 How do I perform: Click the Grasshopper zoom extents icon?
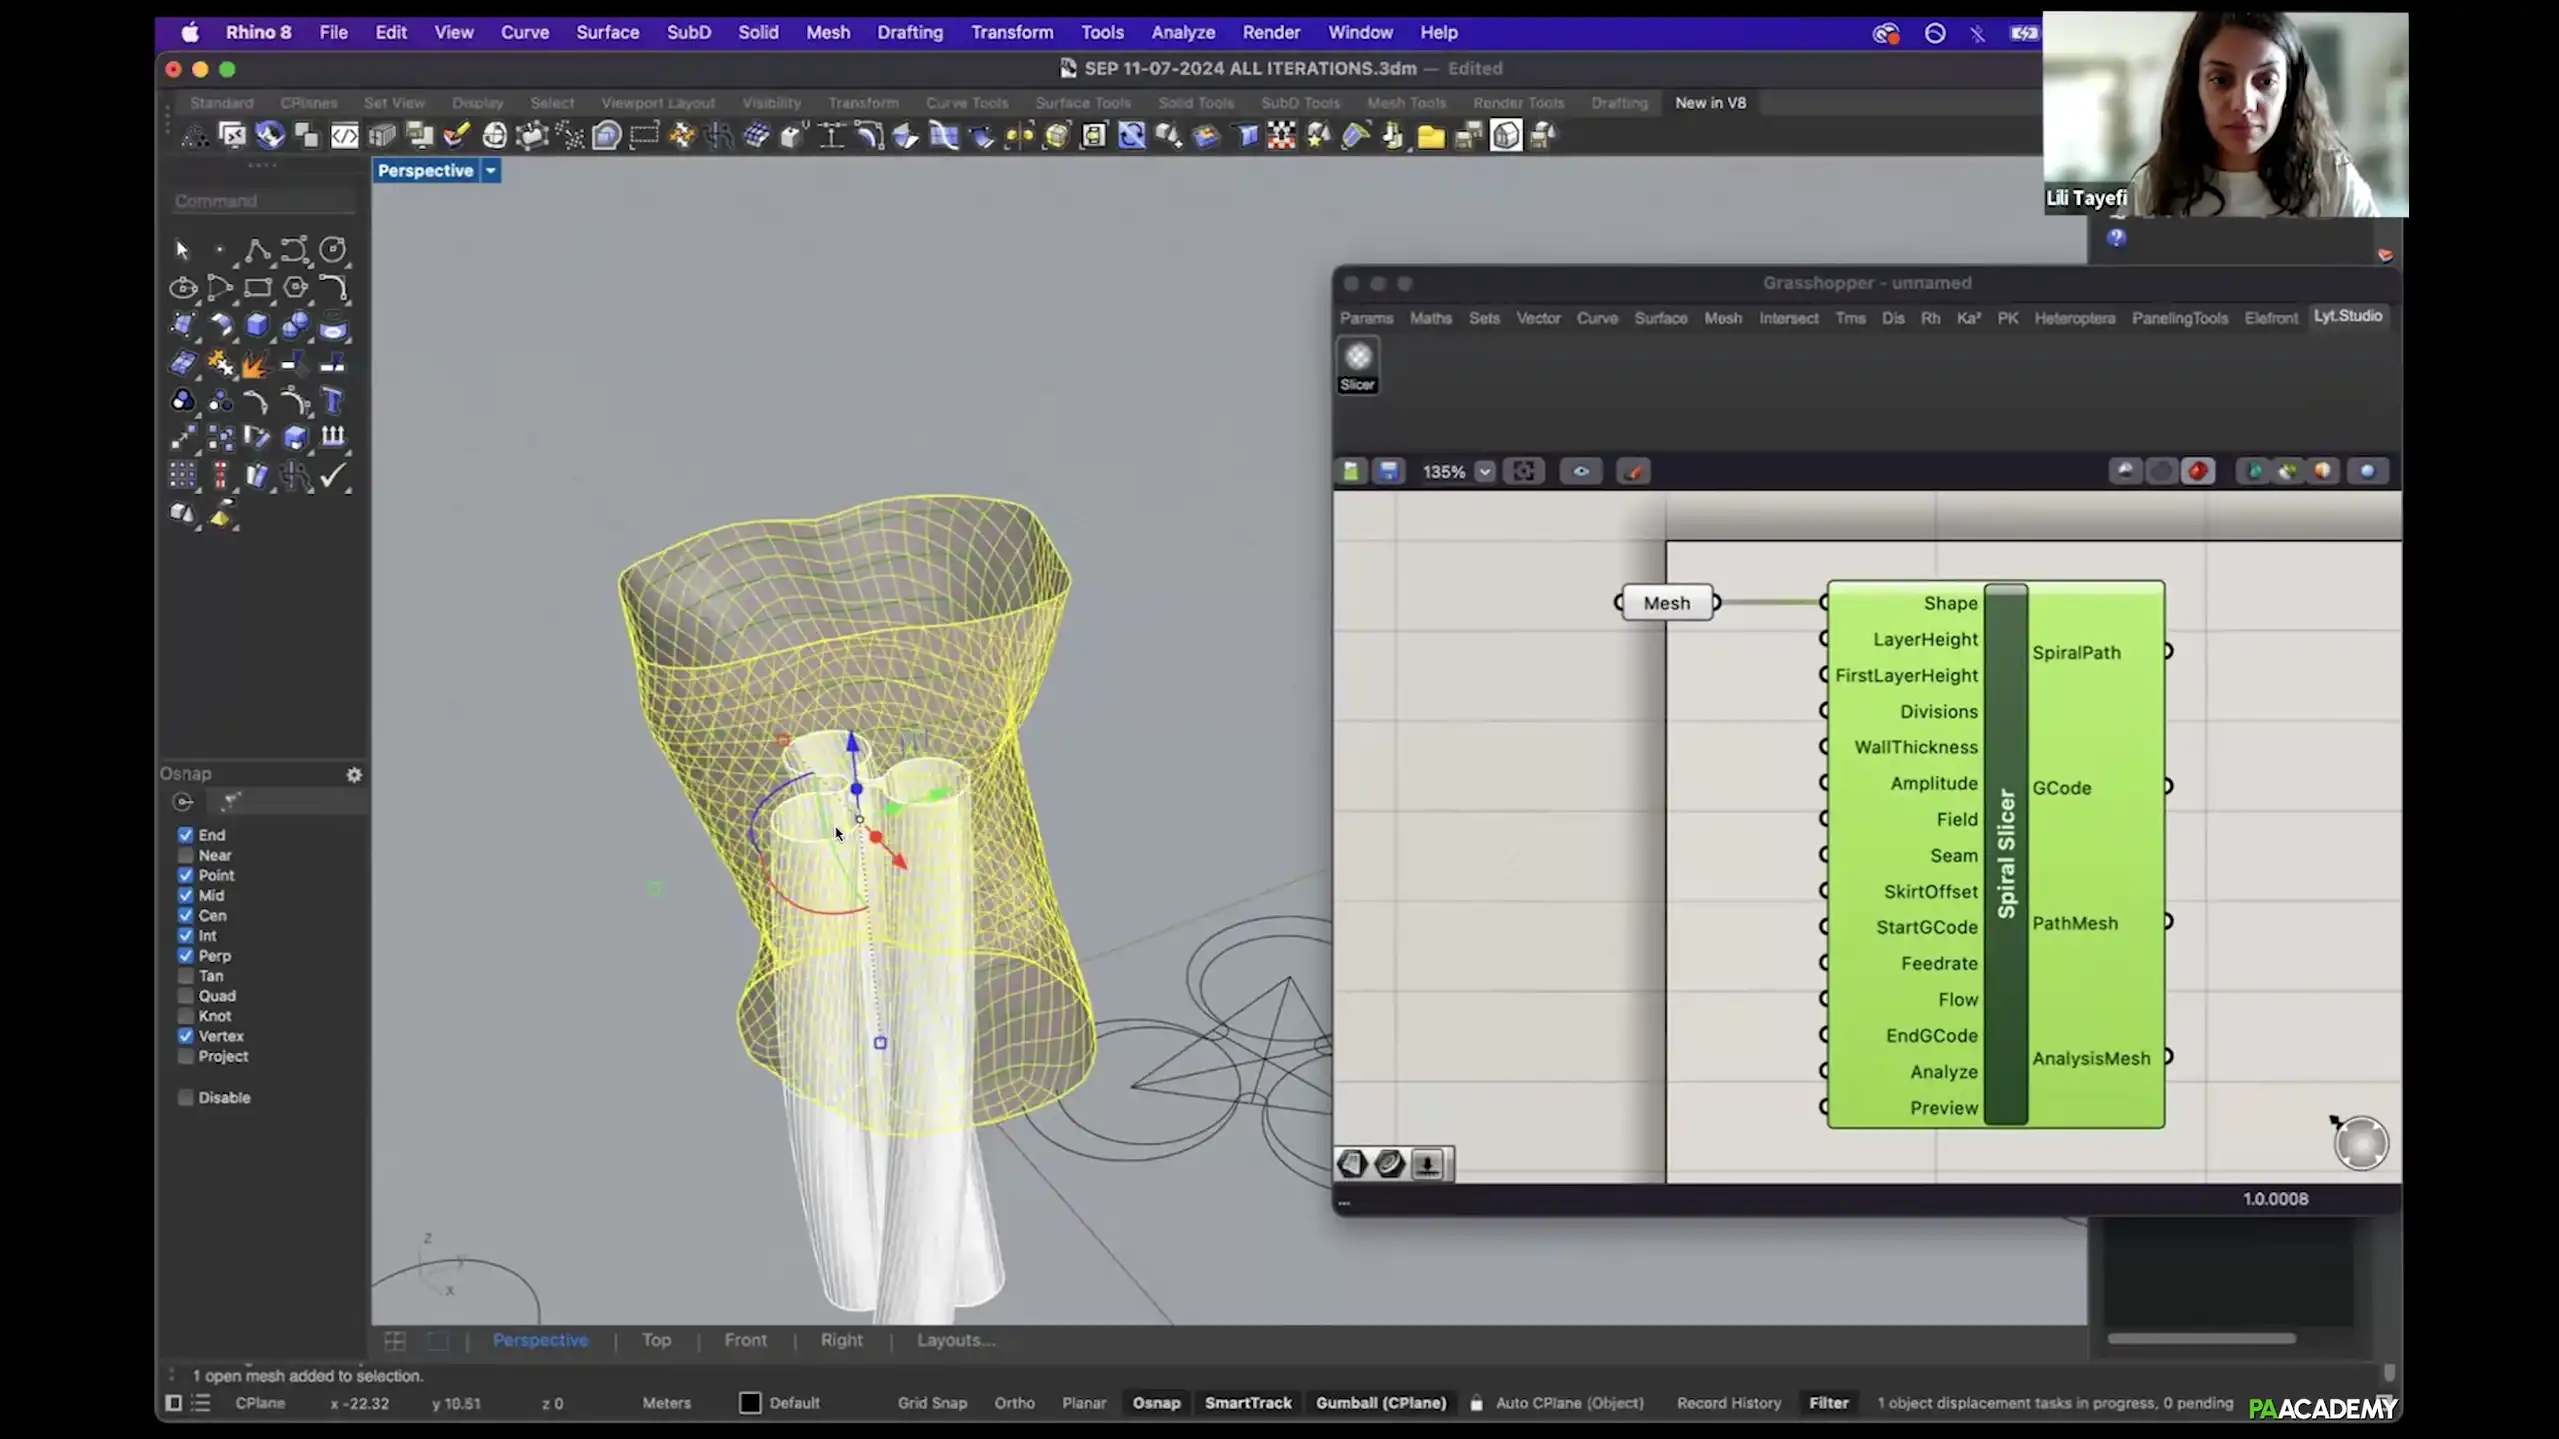click(1523, 471)
